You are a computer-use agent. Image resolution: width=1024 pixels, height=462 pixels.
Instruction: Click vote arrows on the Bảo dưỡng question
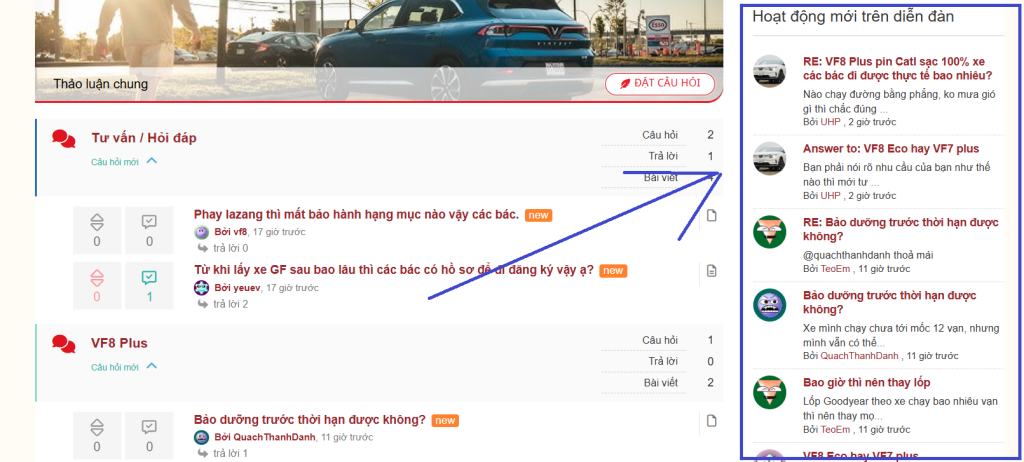[x=97, y=427]
